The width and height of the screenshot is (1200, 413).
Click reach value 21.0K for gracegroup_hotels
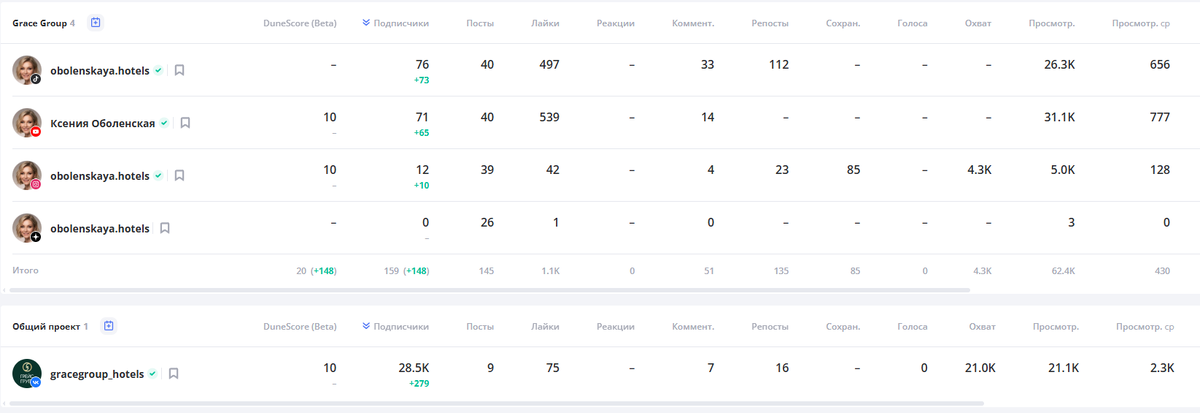(x=980, y=368)
